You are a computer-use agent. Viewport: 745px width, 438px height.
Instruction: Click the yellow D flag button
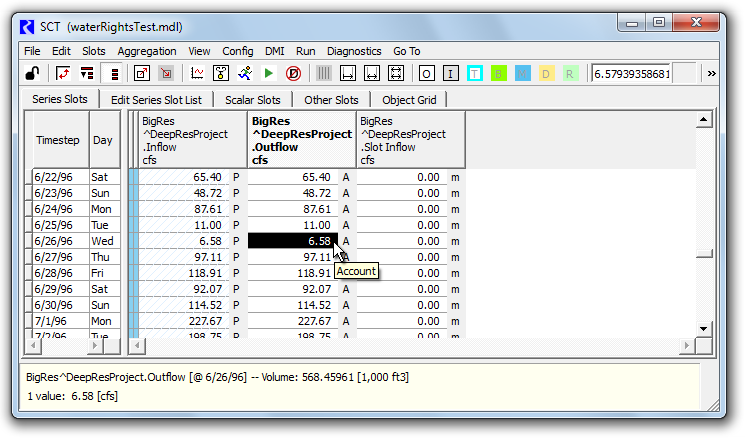click(546, 74)
